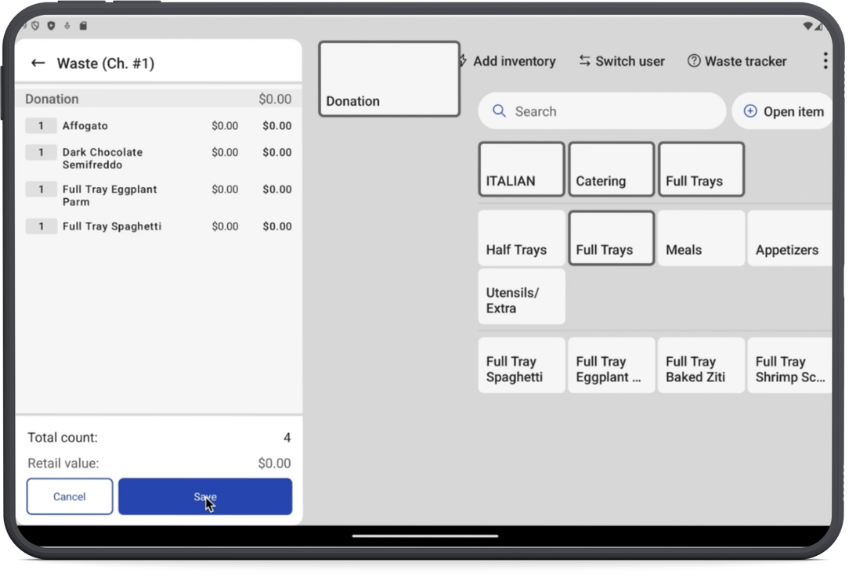
Task: Click the Retail value label
Action: (63, 463)
